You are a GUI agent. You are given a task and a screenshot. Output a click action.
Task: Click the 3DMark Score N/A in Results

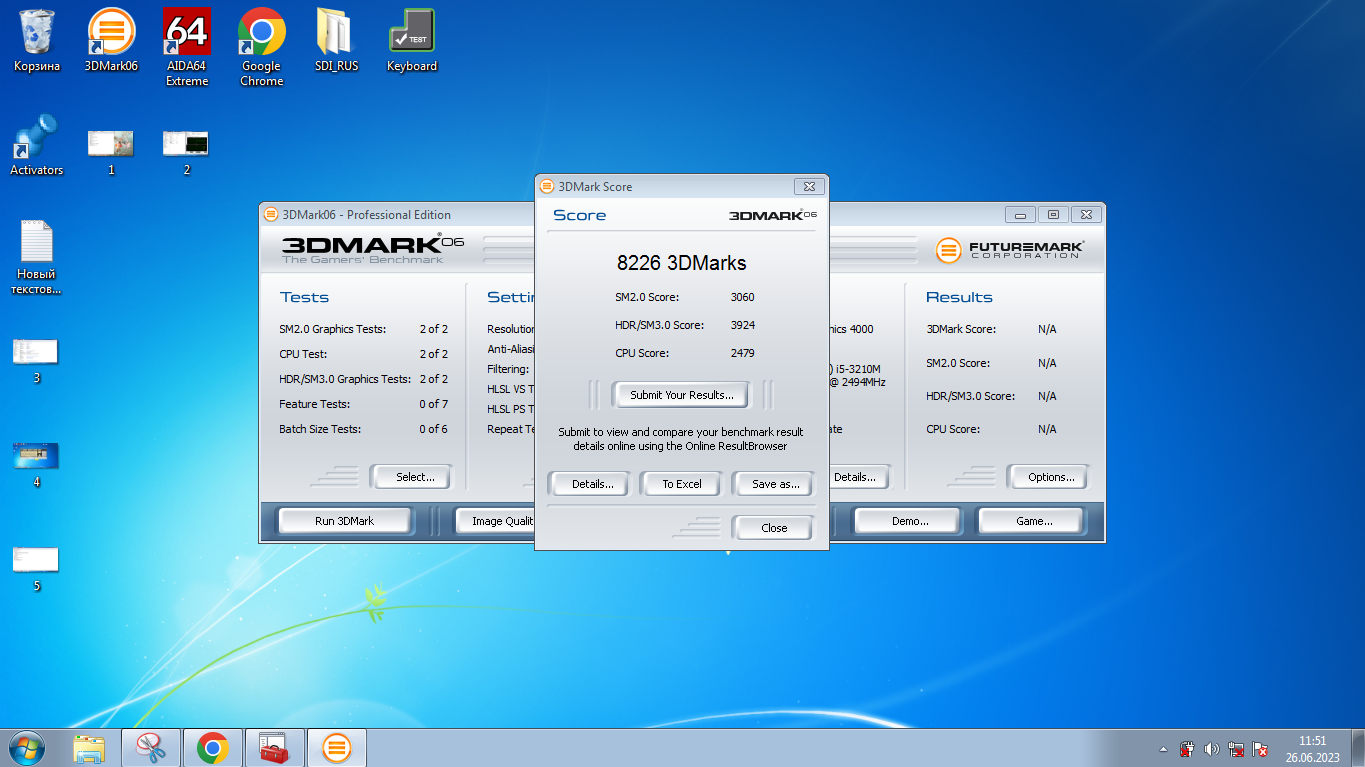(x=1047, y=329)
